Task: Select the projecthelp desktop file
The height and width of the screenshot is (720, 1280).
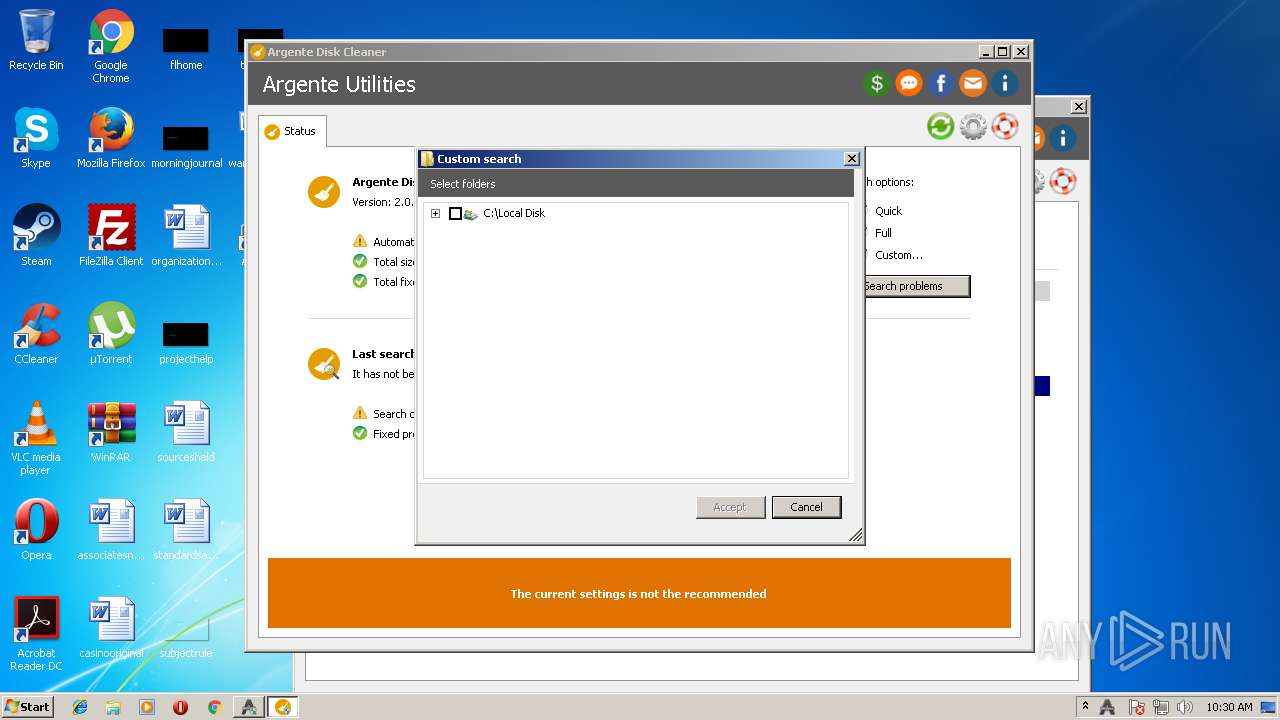Action: point(186,342)
